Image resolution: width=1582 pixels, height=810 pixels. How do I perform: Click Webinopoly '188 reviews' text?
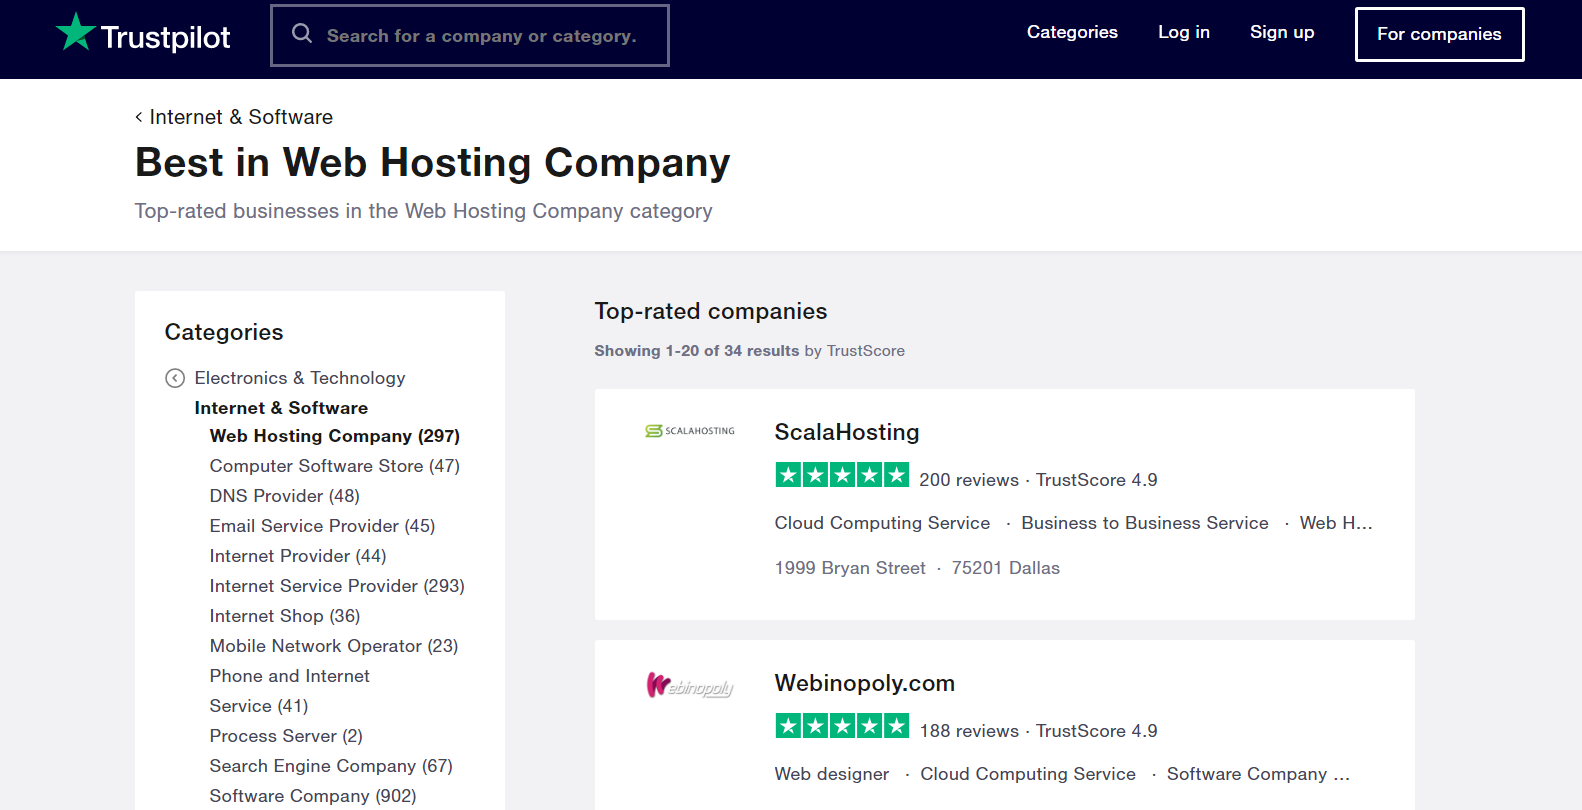[969, 731]
